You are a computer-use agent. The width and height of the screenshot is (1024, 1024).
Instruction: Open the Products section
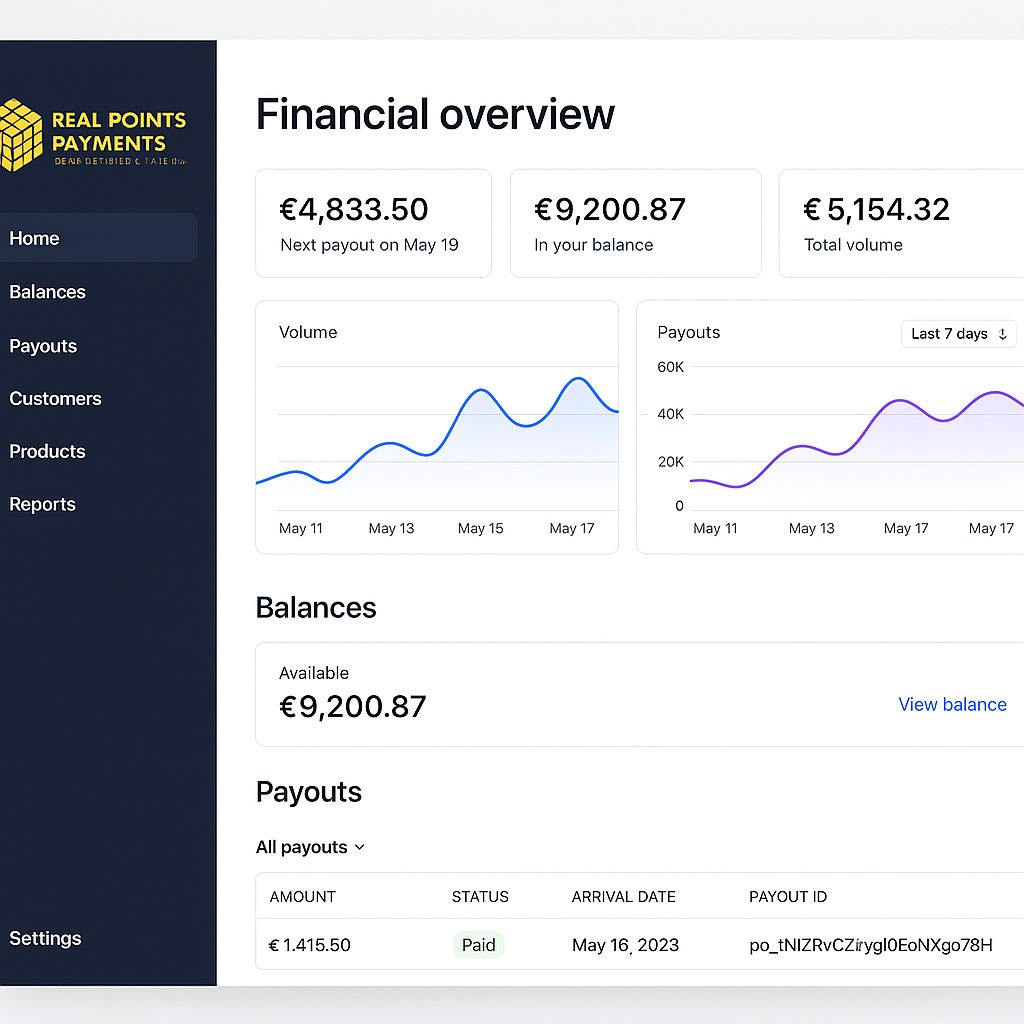coord(48,451)
